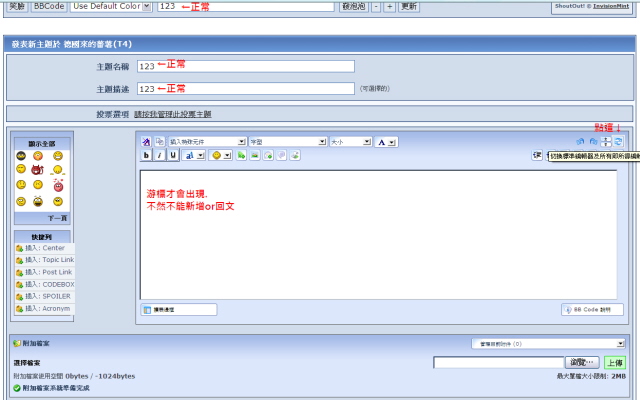Open the attachments management dropdown showing (0)

548,344
